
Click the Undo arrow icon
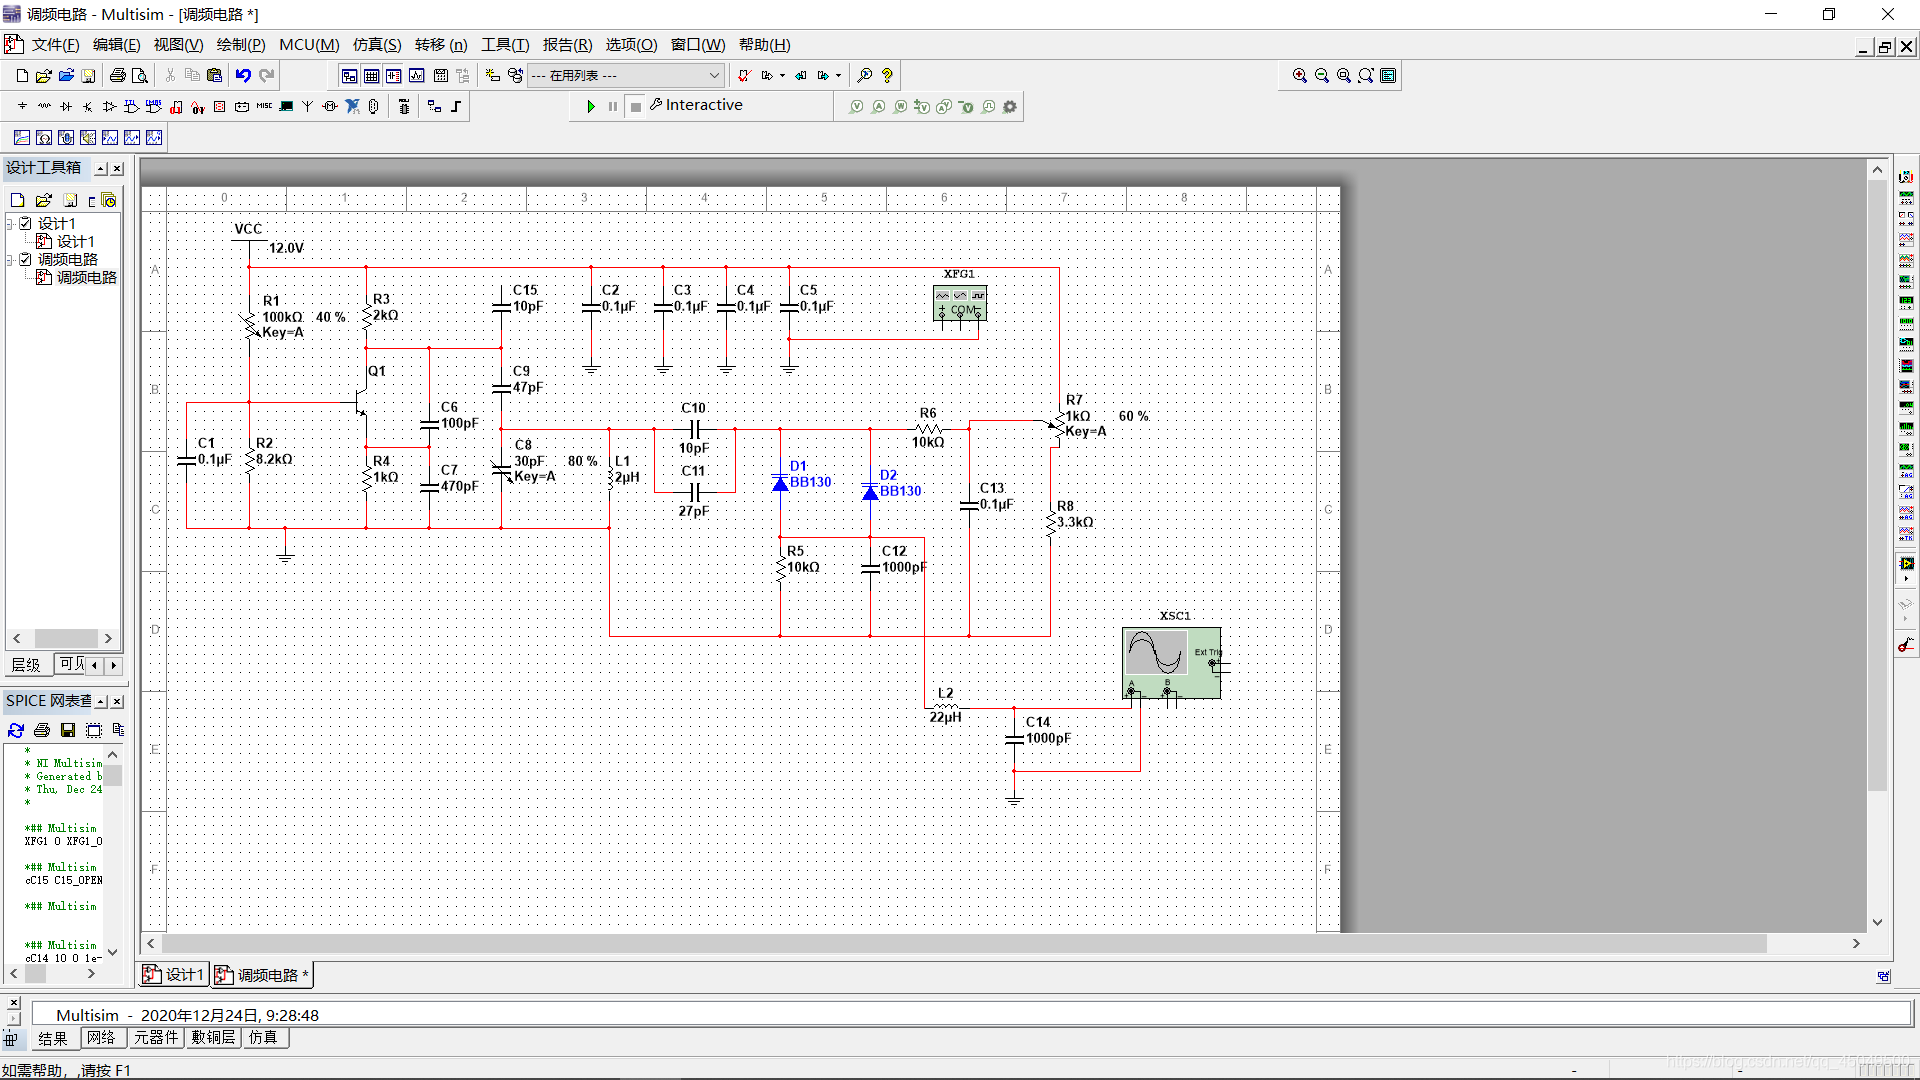[x=243, y=75]
